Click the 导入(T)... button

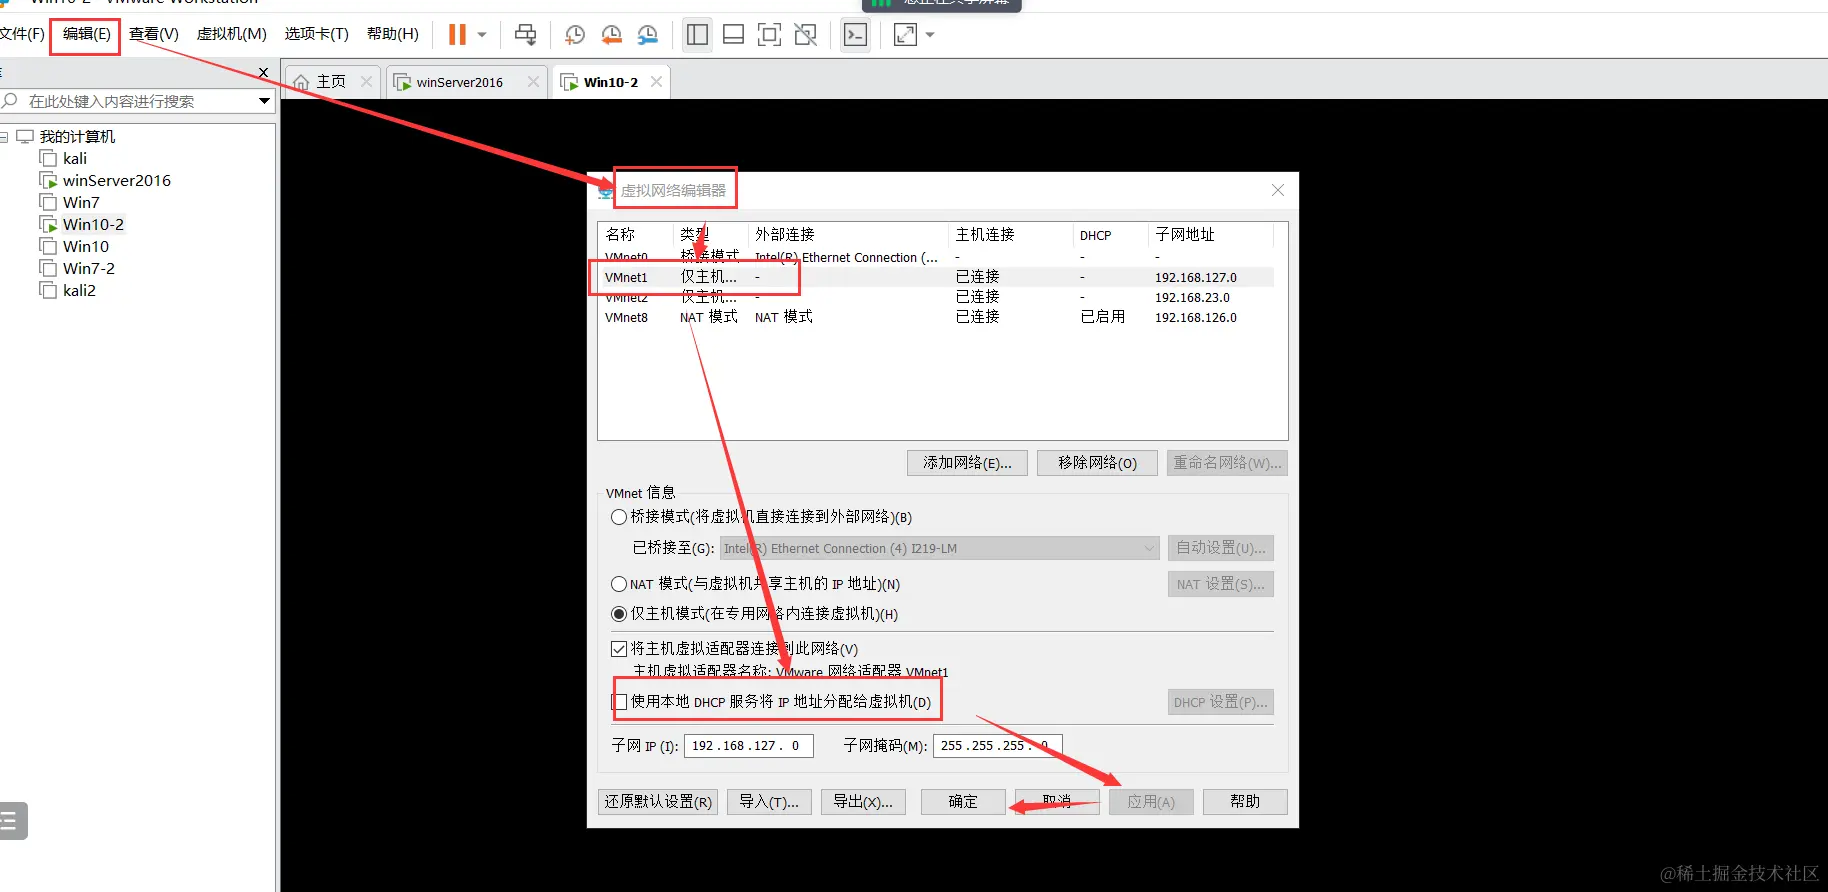point(769,801)
